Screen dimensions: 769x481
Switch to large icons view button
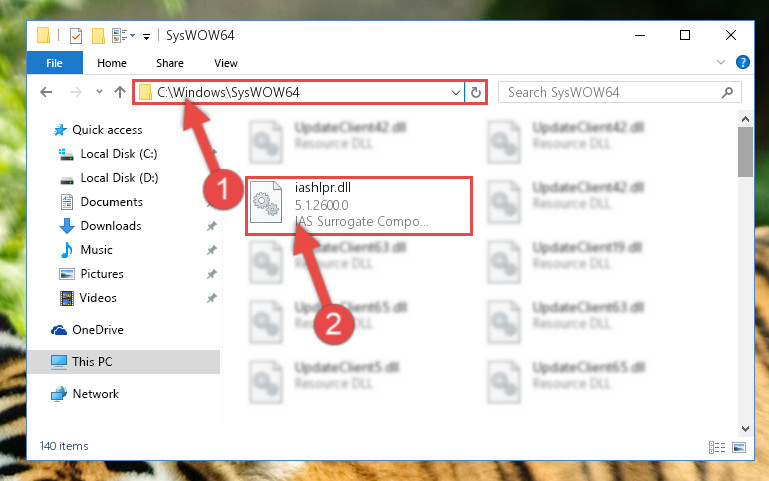pyautogui.click(x=739, y=447)
